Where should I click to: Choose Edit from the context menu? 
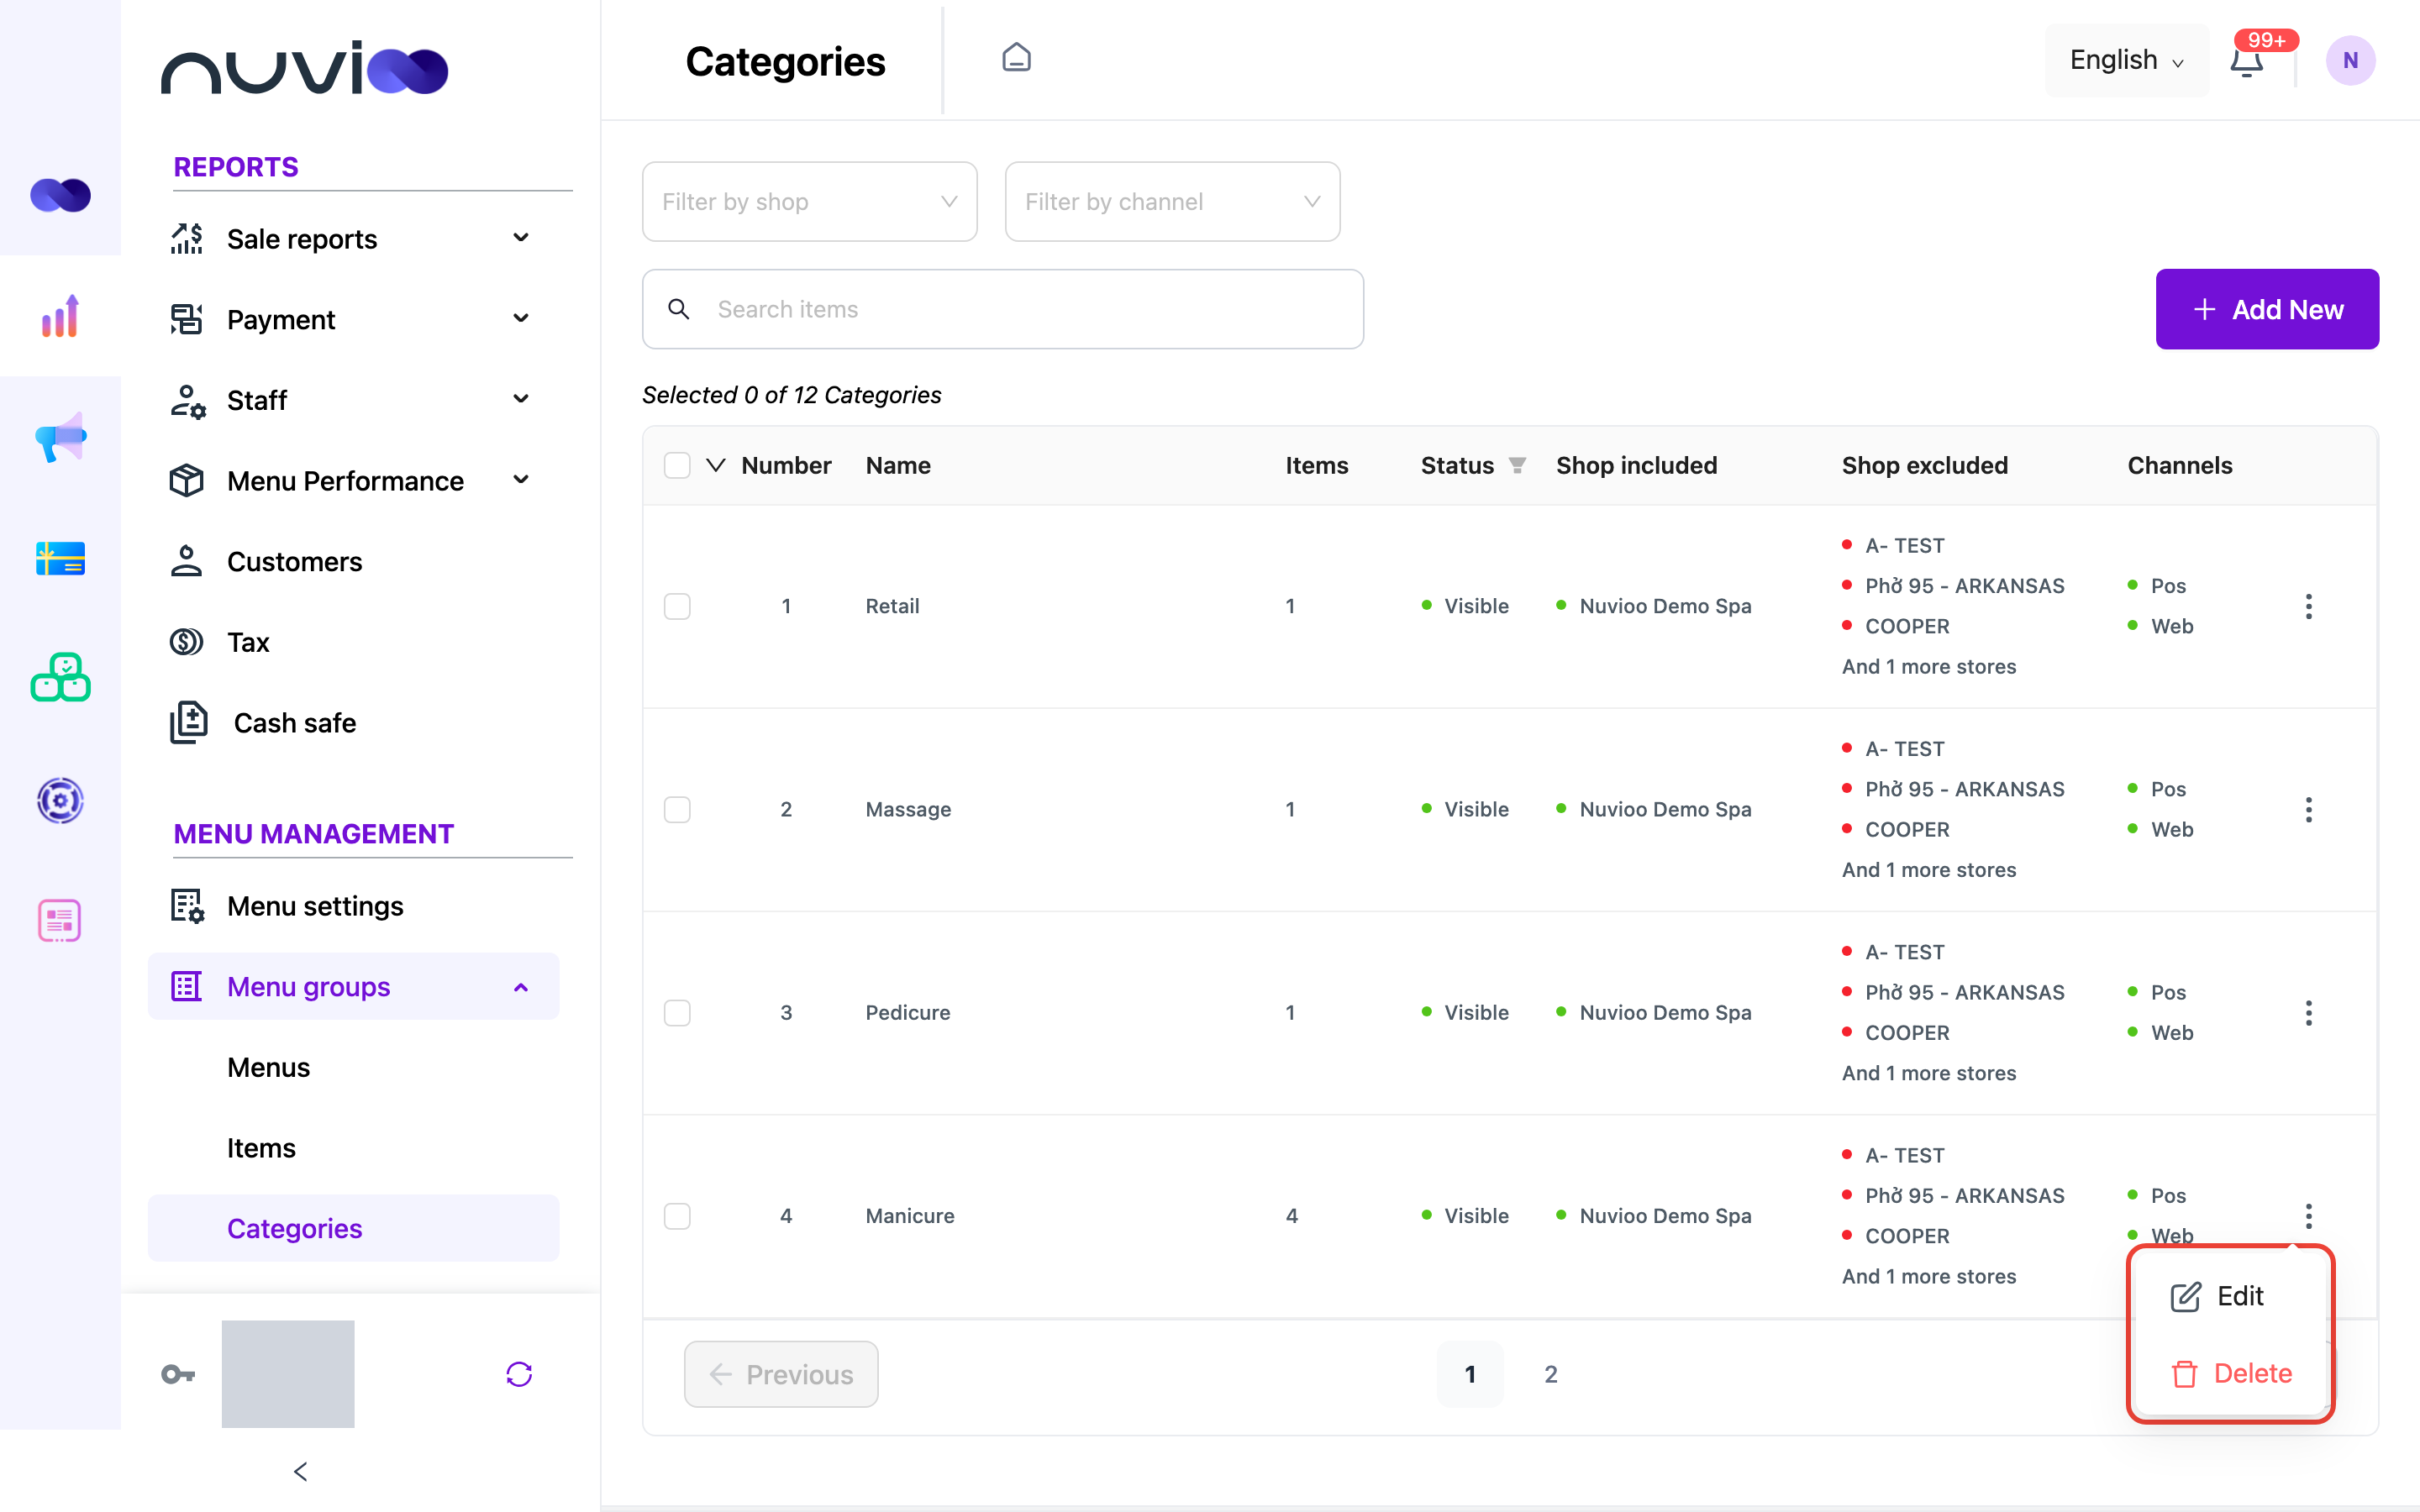click(x=2230, y=1296)
